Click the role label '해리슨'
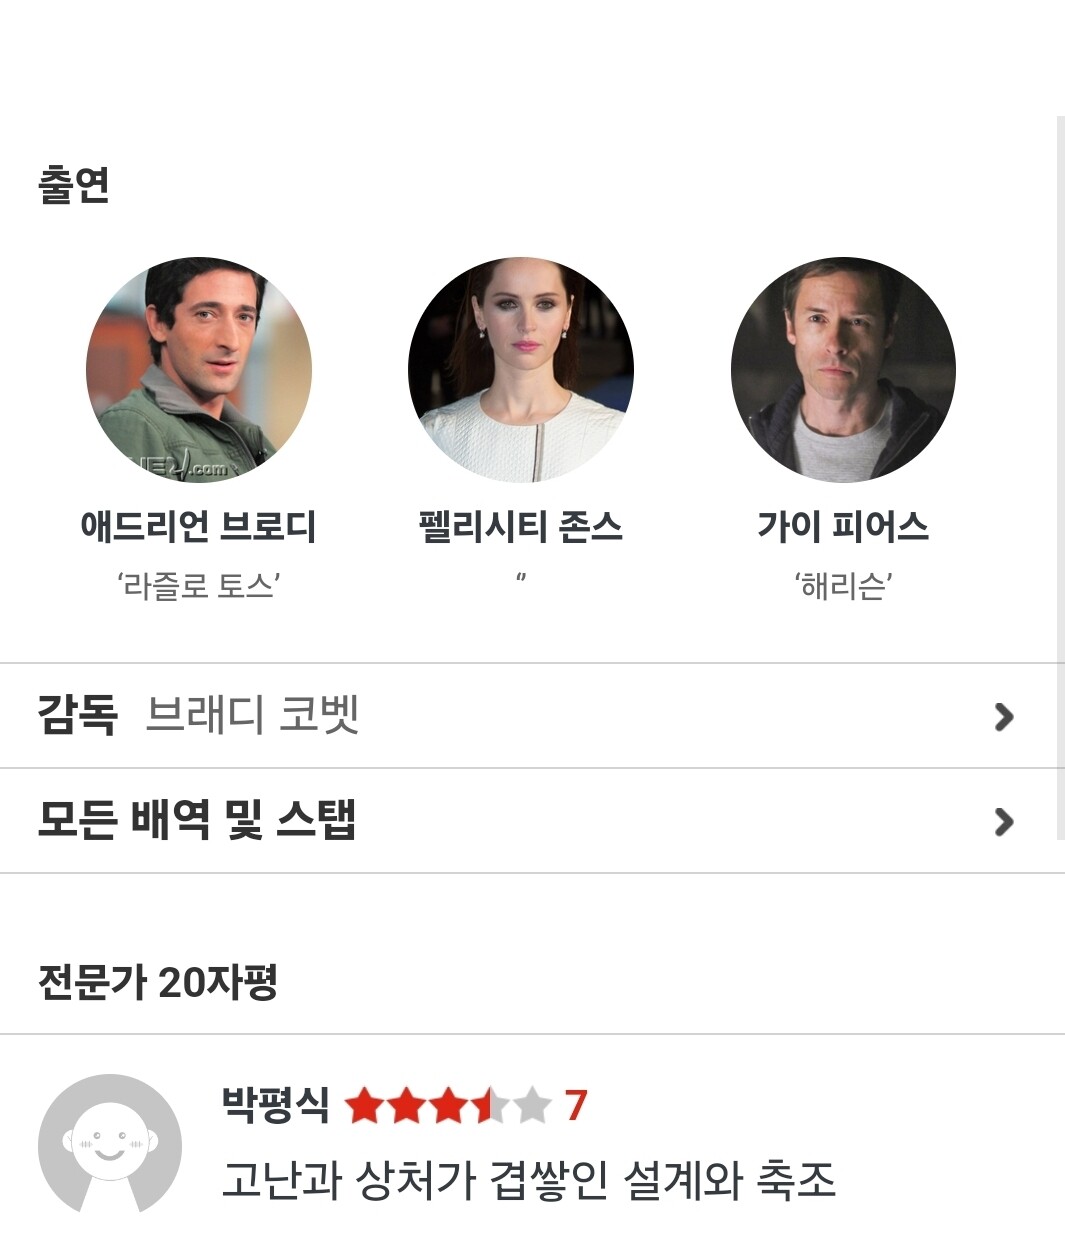Viewport: 1065px width, 1237px height. pos(843,585)
